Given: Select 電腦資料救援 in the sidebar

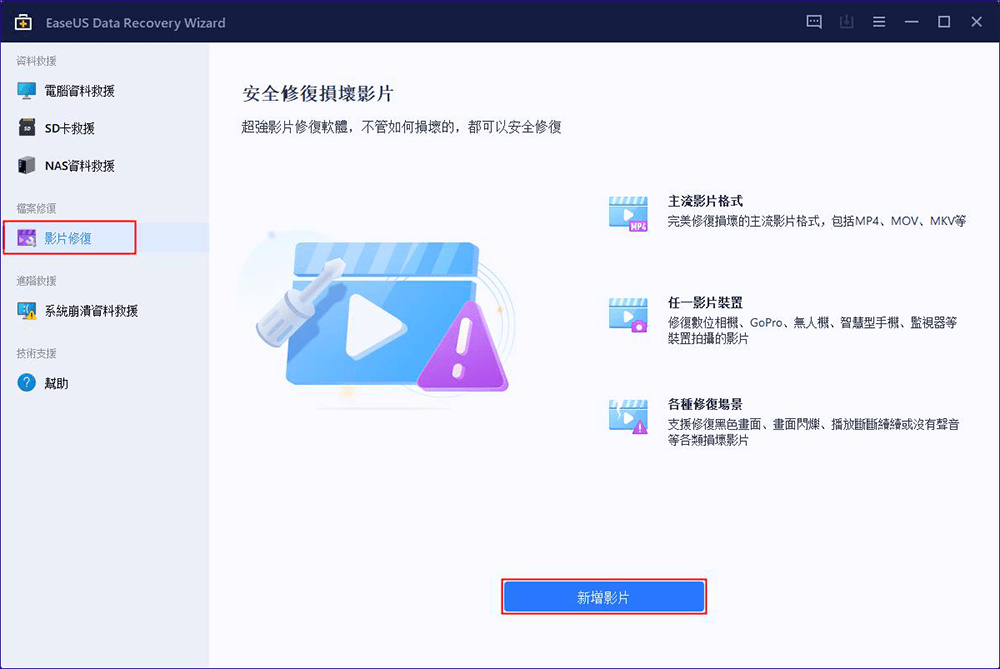Looking at the screenshot, I should coord(105,91).
